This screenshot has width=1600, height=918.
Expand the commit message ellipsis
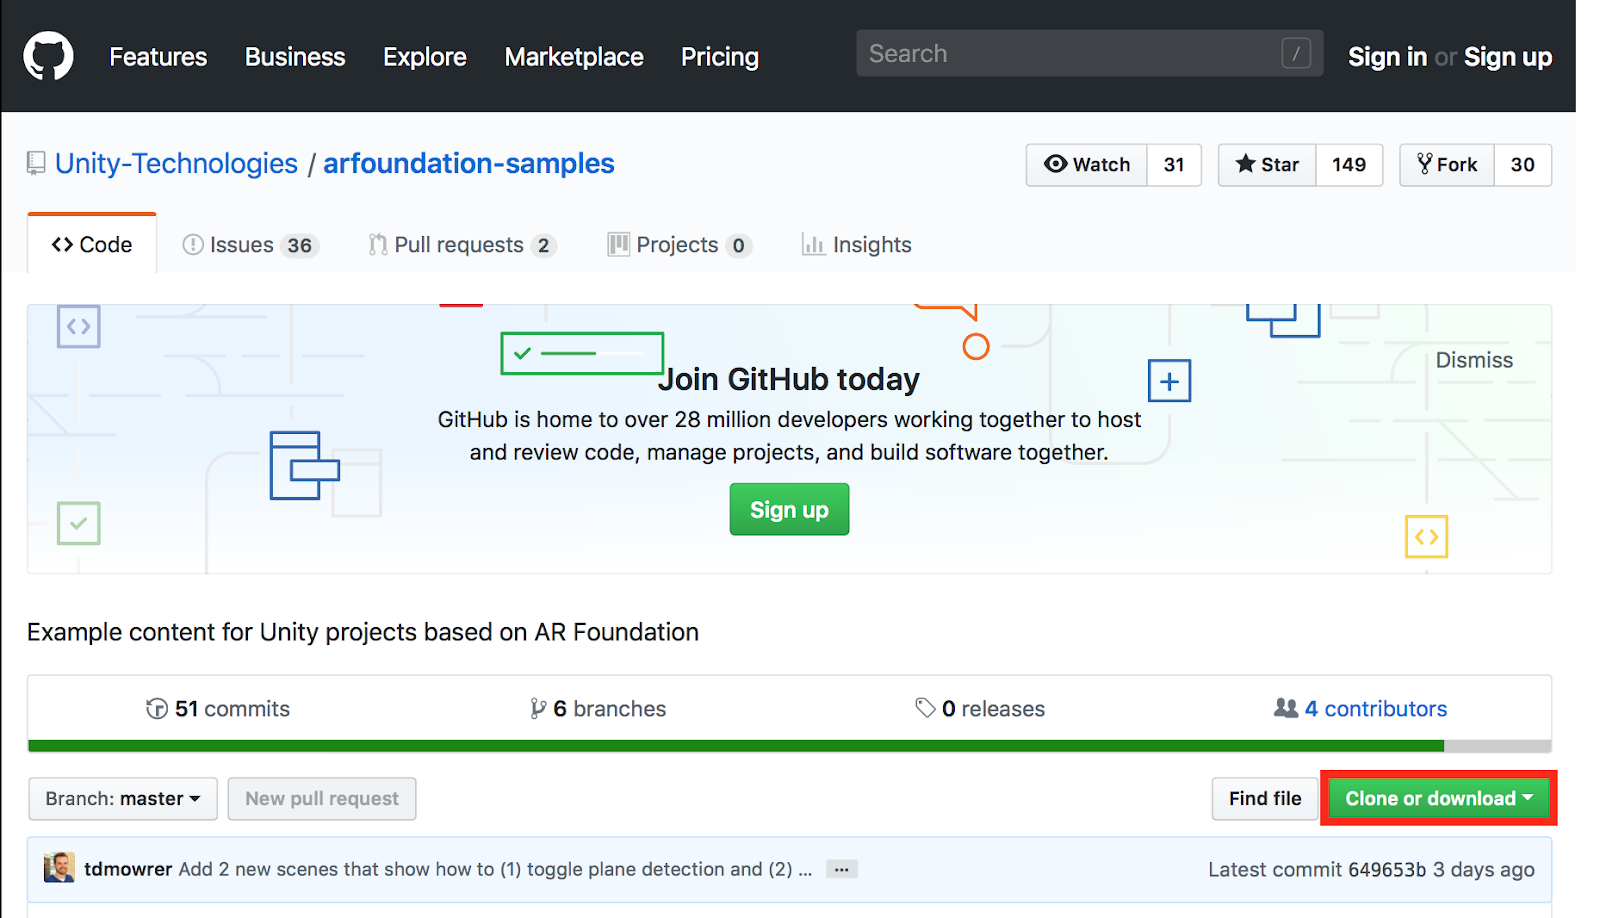tap(842, 870)
